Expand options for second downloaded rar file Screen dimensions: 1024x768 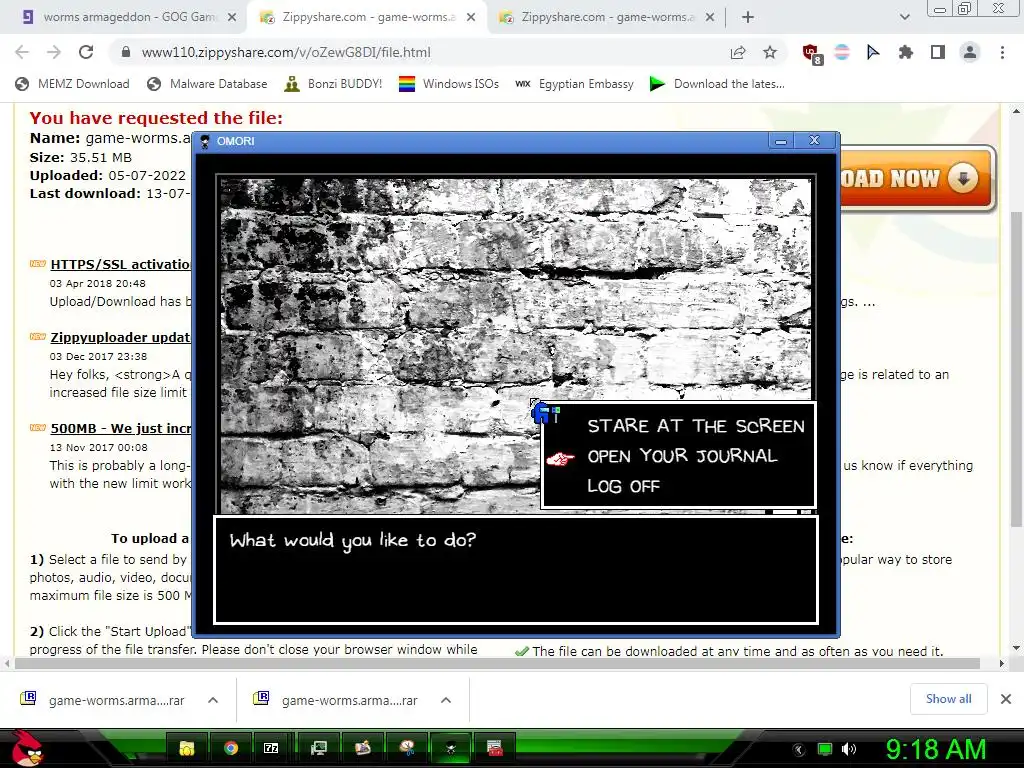pyautogui.click(x=446, y=700)
